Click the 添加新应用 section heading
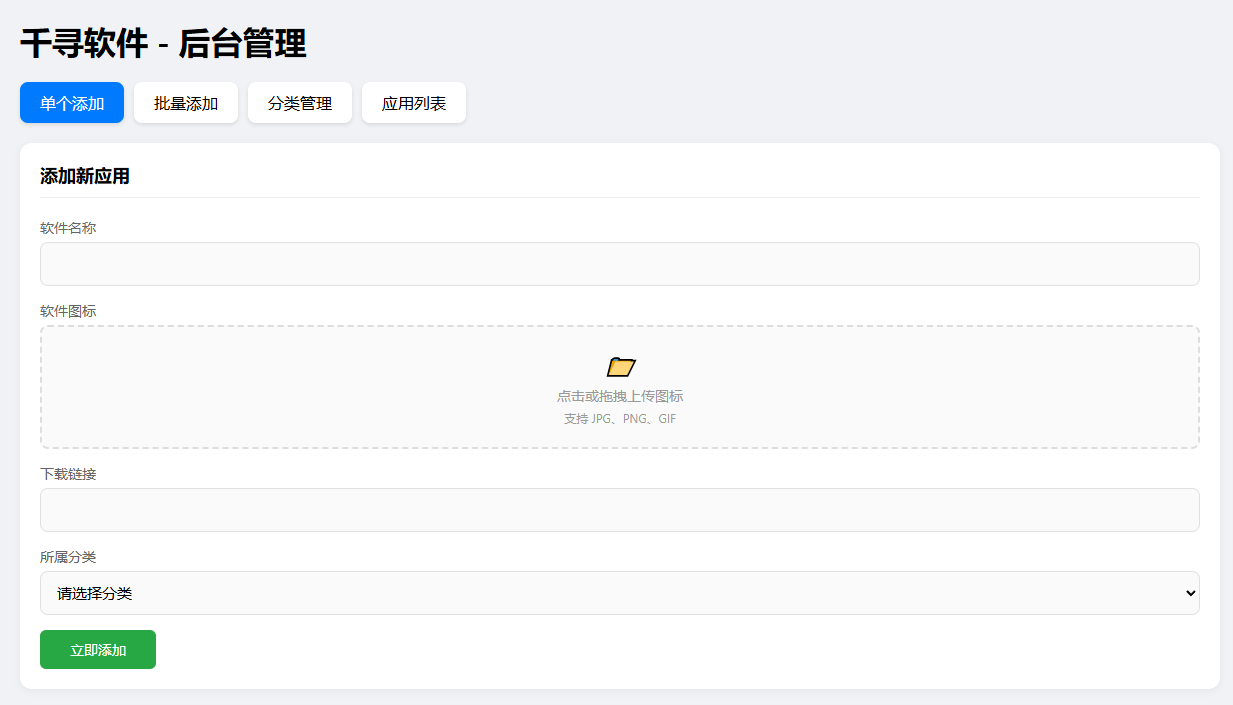The image size is (1233, 705). [85, 177]
